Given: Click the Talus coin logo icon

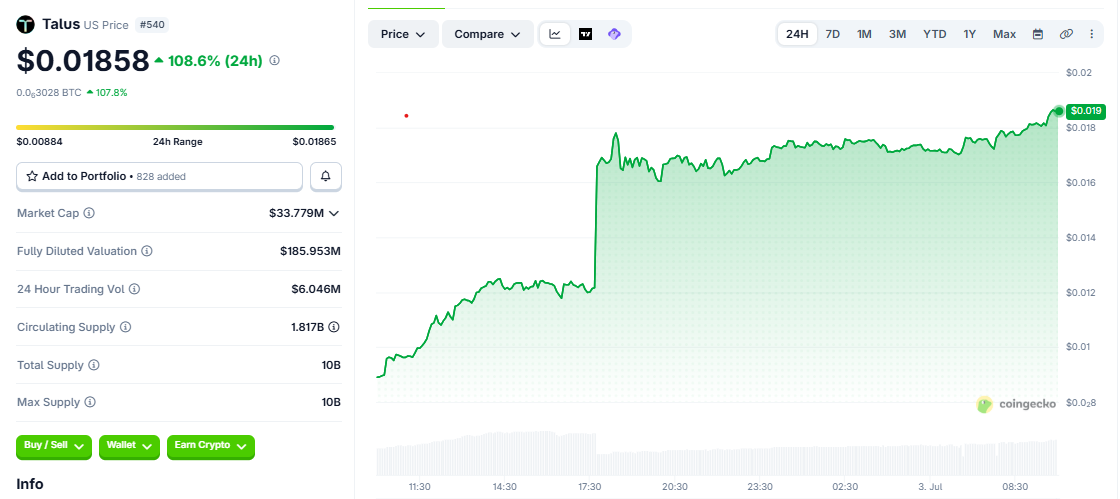Looking at the screenshot, I should pyautogui.click(x=26, y=24).
